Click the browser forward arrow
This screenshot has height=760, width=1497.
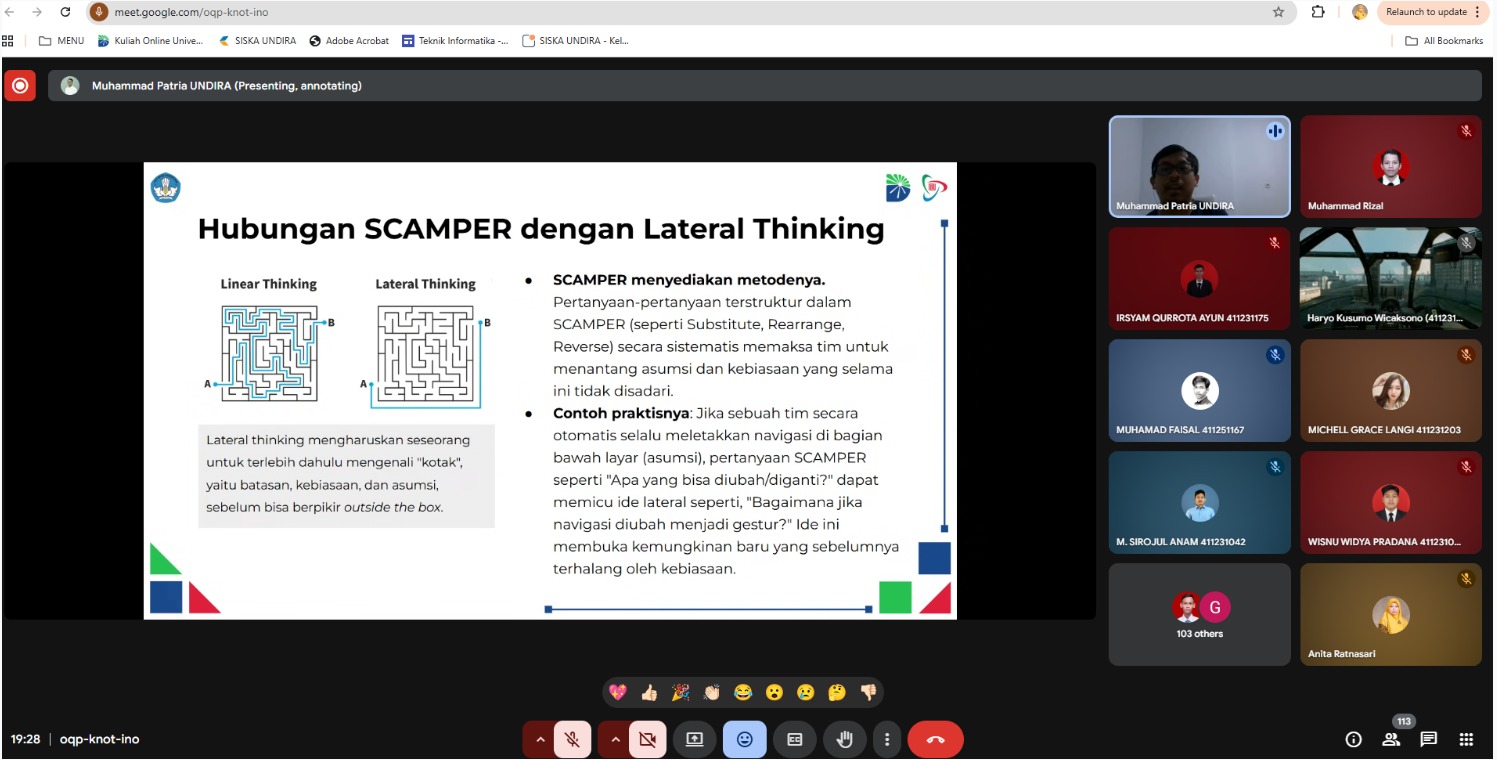pyautogui.click(x=37, y=12)
